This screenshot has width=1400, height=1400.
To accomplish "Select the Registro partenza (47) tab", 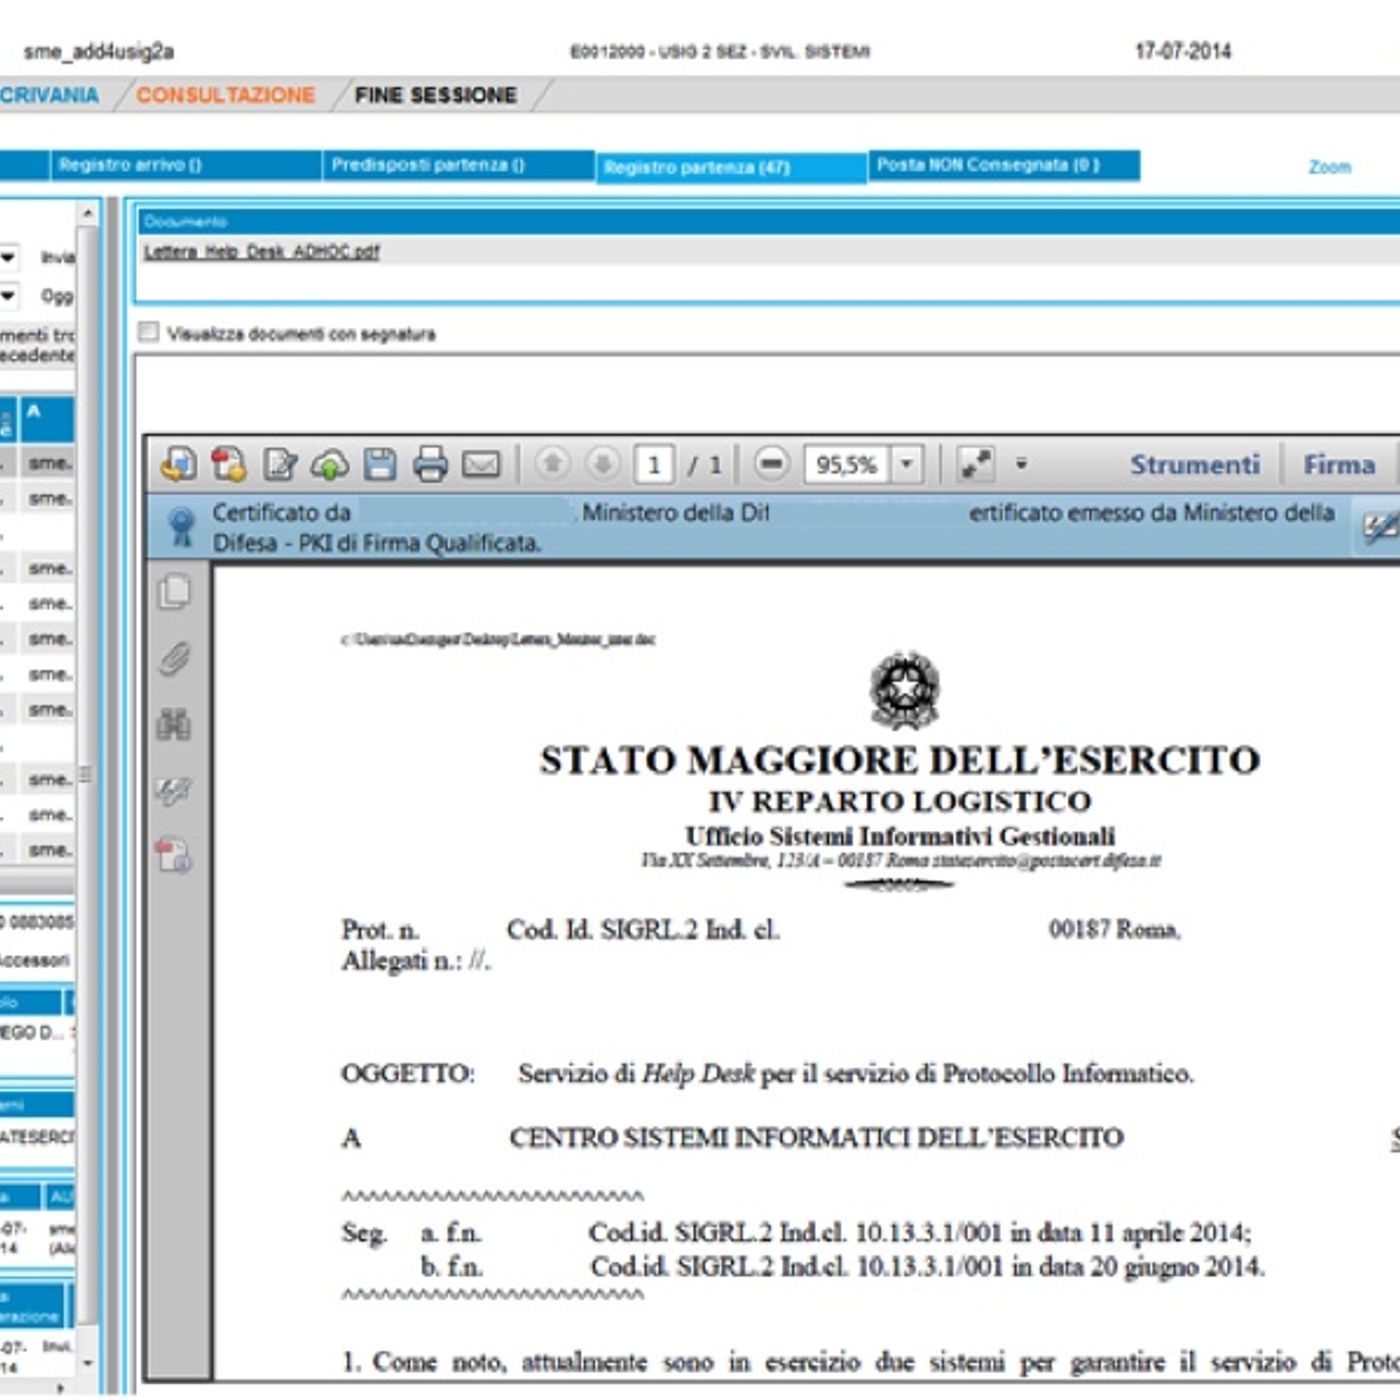I will [x=731, y=168].
